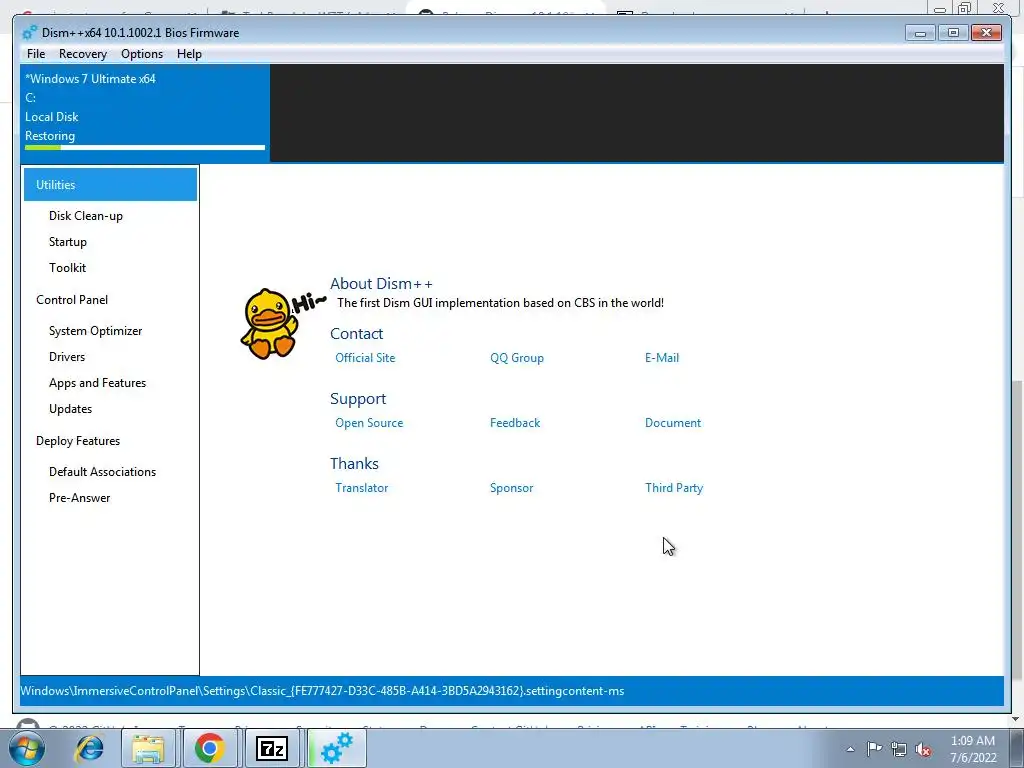Maximize the Dism++ window

[x=953, y=32]
